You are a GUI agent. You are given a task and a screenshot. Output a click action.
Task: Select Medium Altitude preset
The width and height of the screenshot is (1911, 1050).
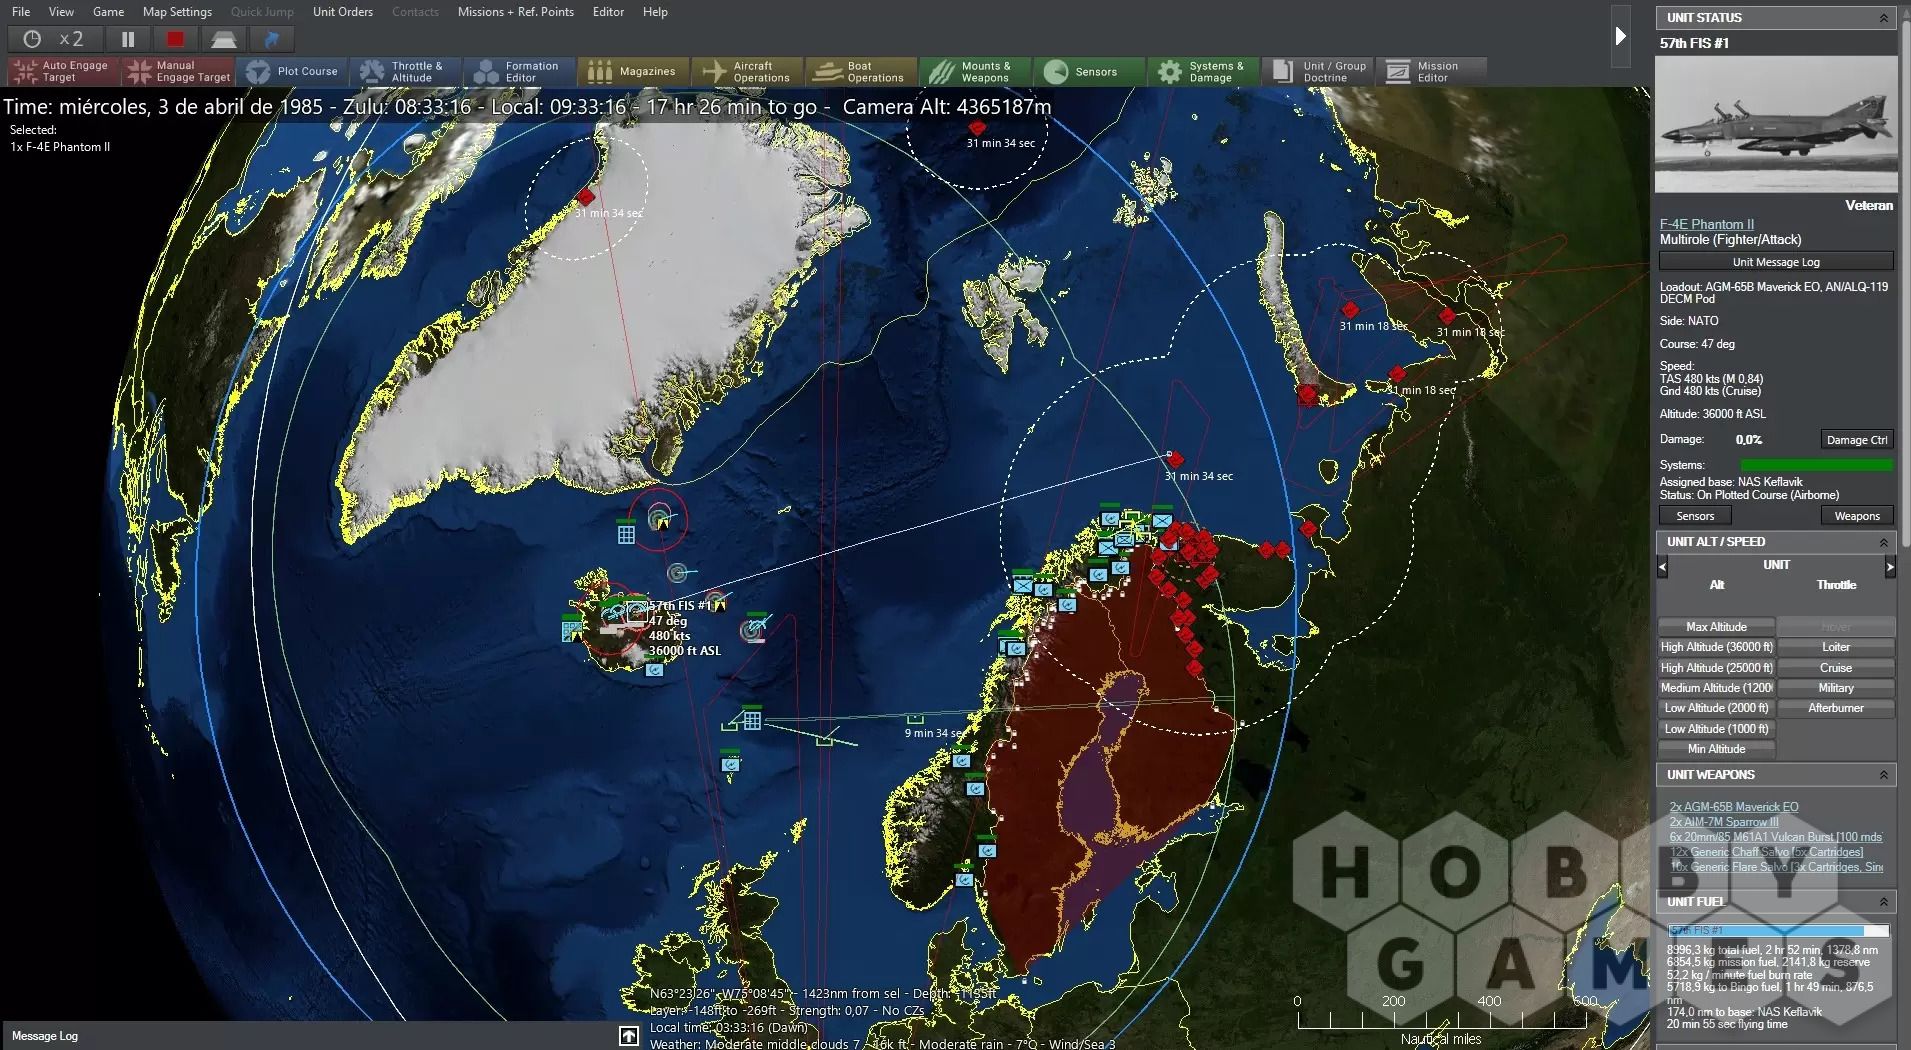pyautogui.click(x=1716, y=688)
